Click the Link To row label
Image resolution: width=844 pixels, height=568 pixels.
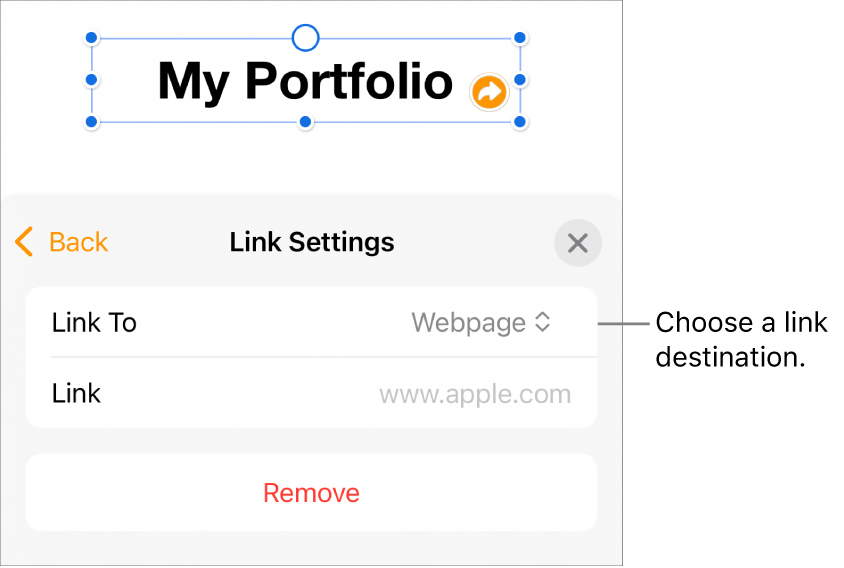(94, 323)
